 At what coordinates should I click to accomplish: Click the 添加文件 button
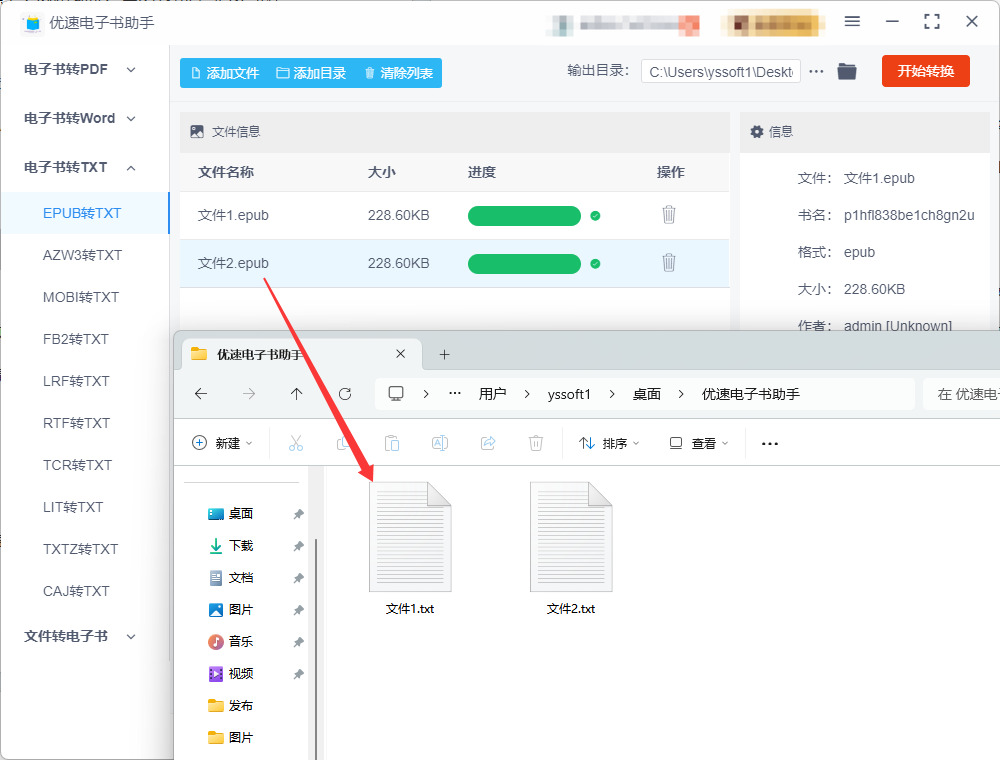click(x=225, y=73)
